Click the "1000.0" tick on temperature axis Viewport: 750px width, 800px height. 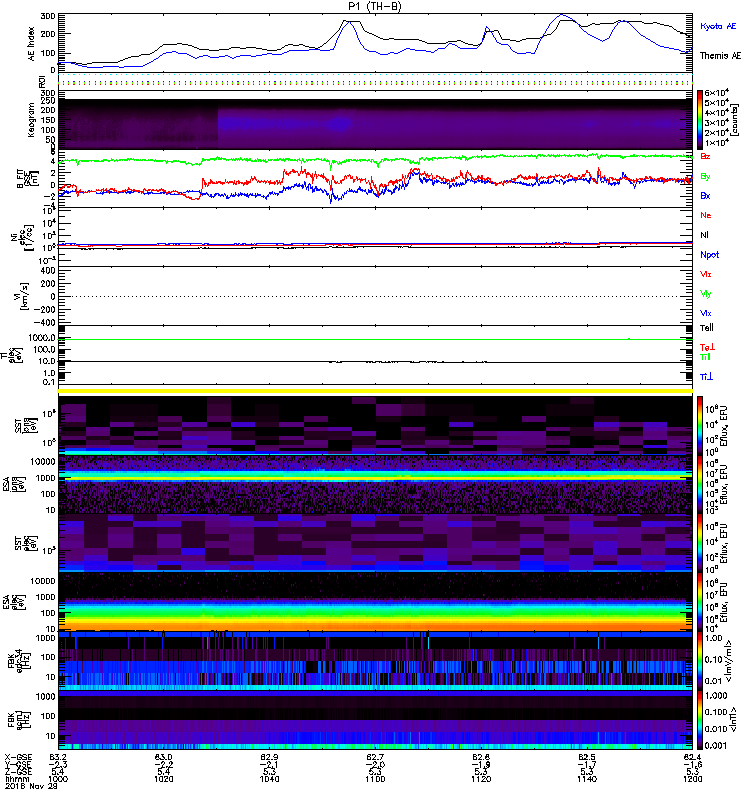click(x=42, y=338)
